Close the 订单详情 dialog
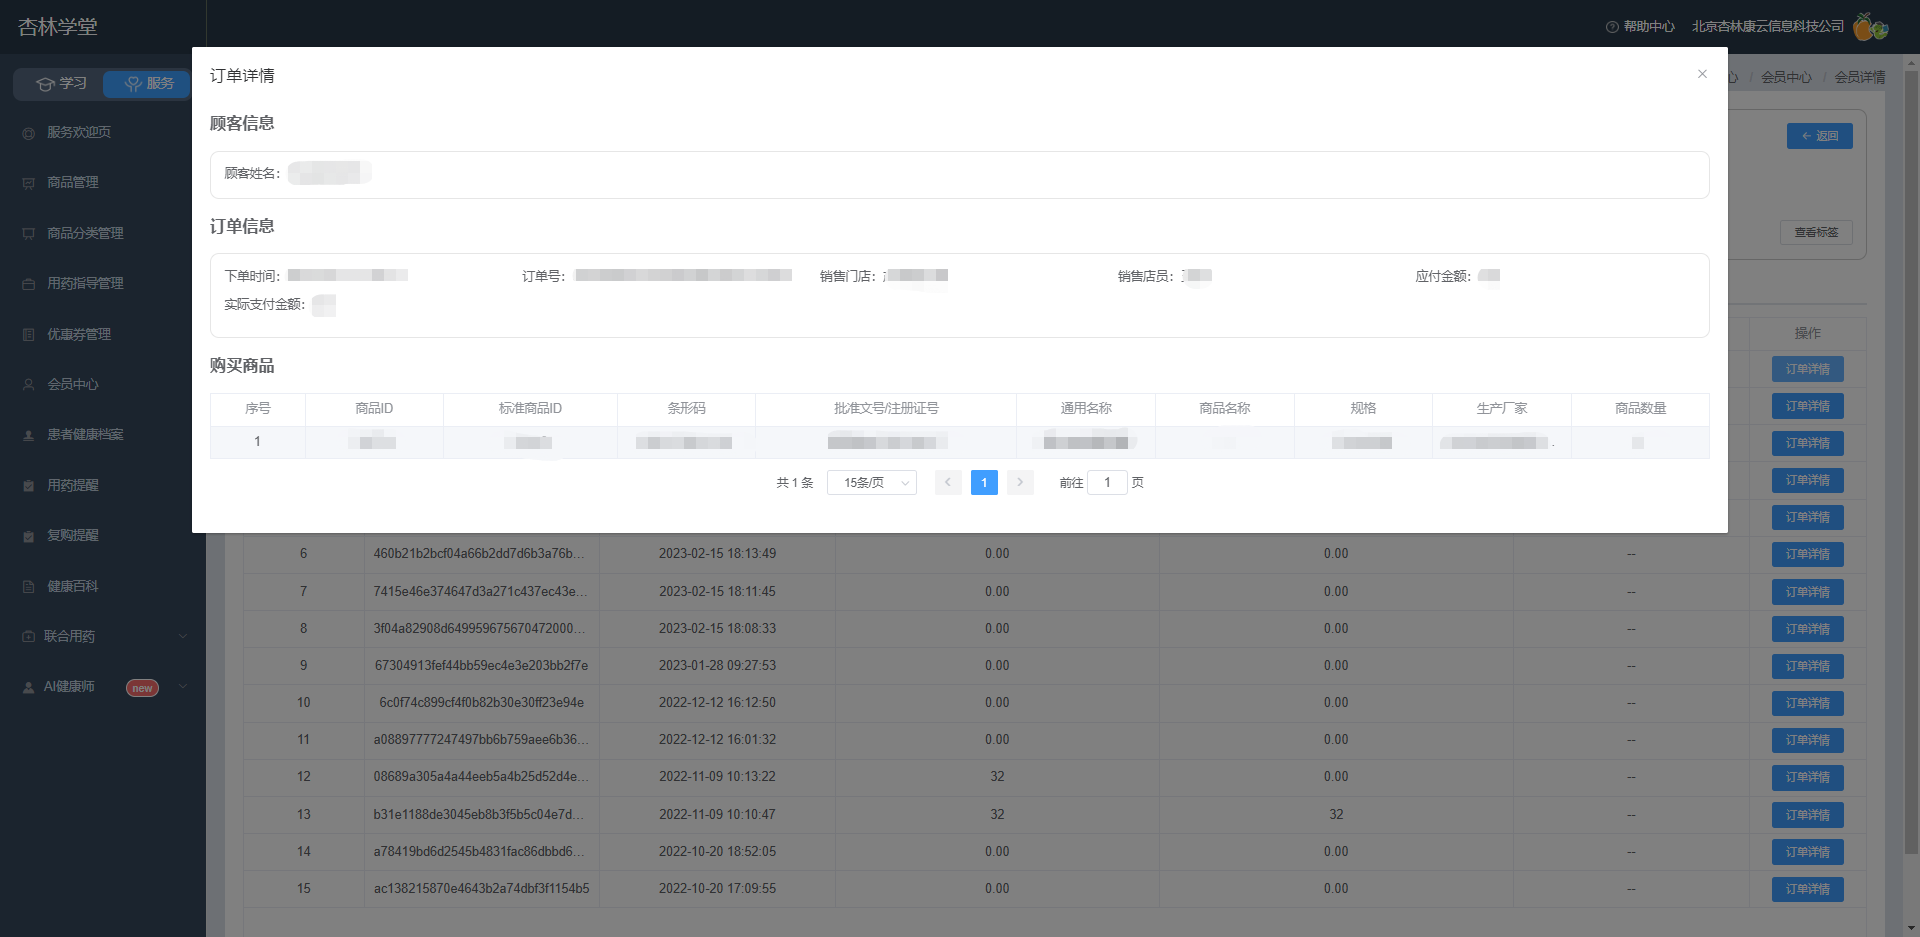This screenshot has height=937, width=1920. coord(1702,74)
